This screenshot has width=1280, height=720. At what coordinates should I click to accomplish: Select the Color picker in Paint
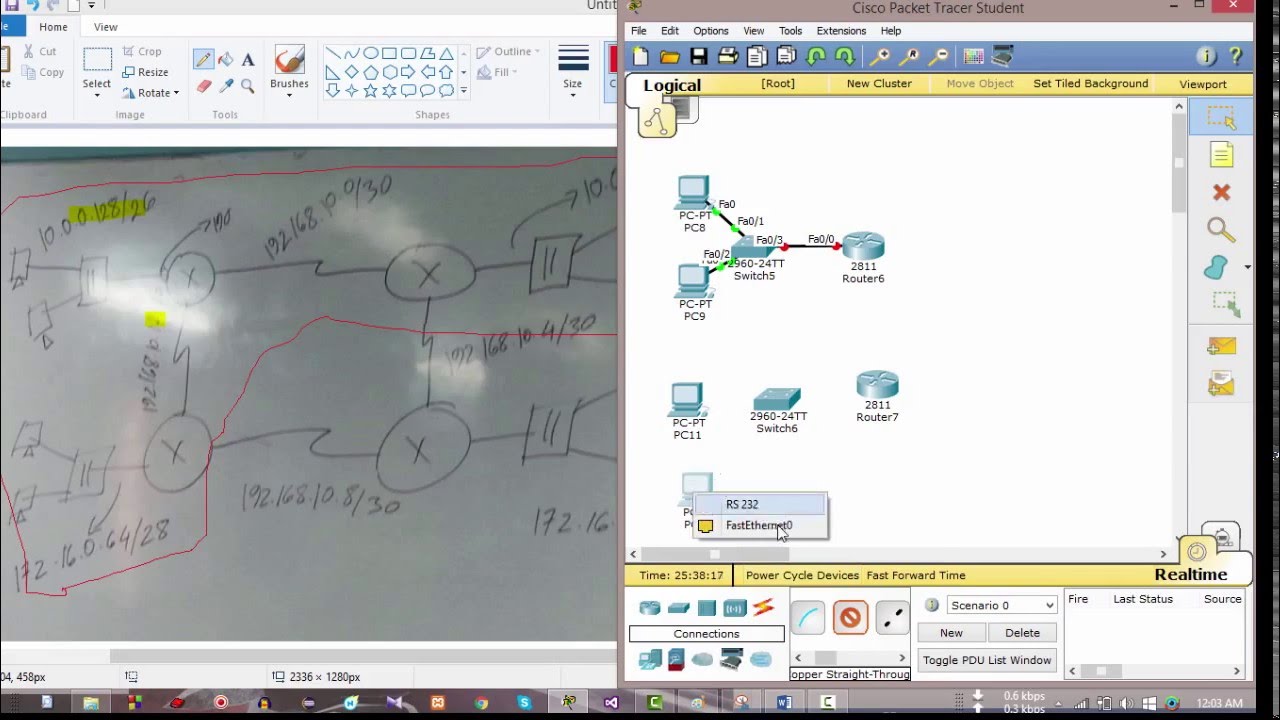coord(226,86)
